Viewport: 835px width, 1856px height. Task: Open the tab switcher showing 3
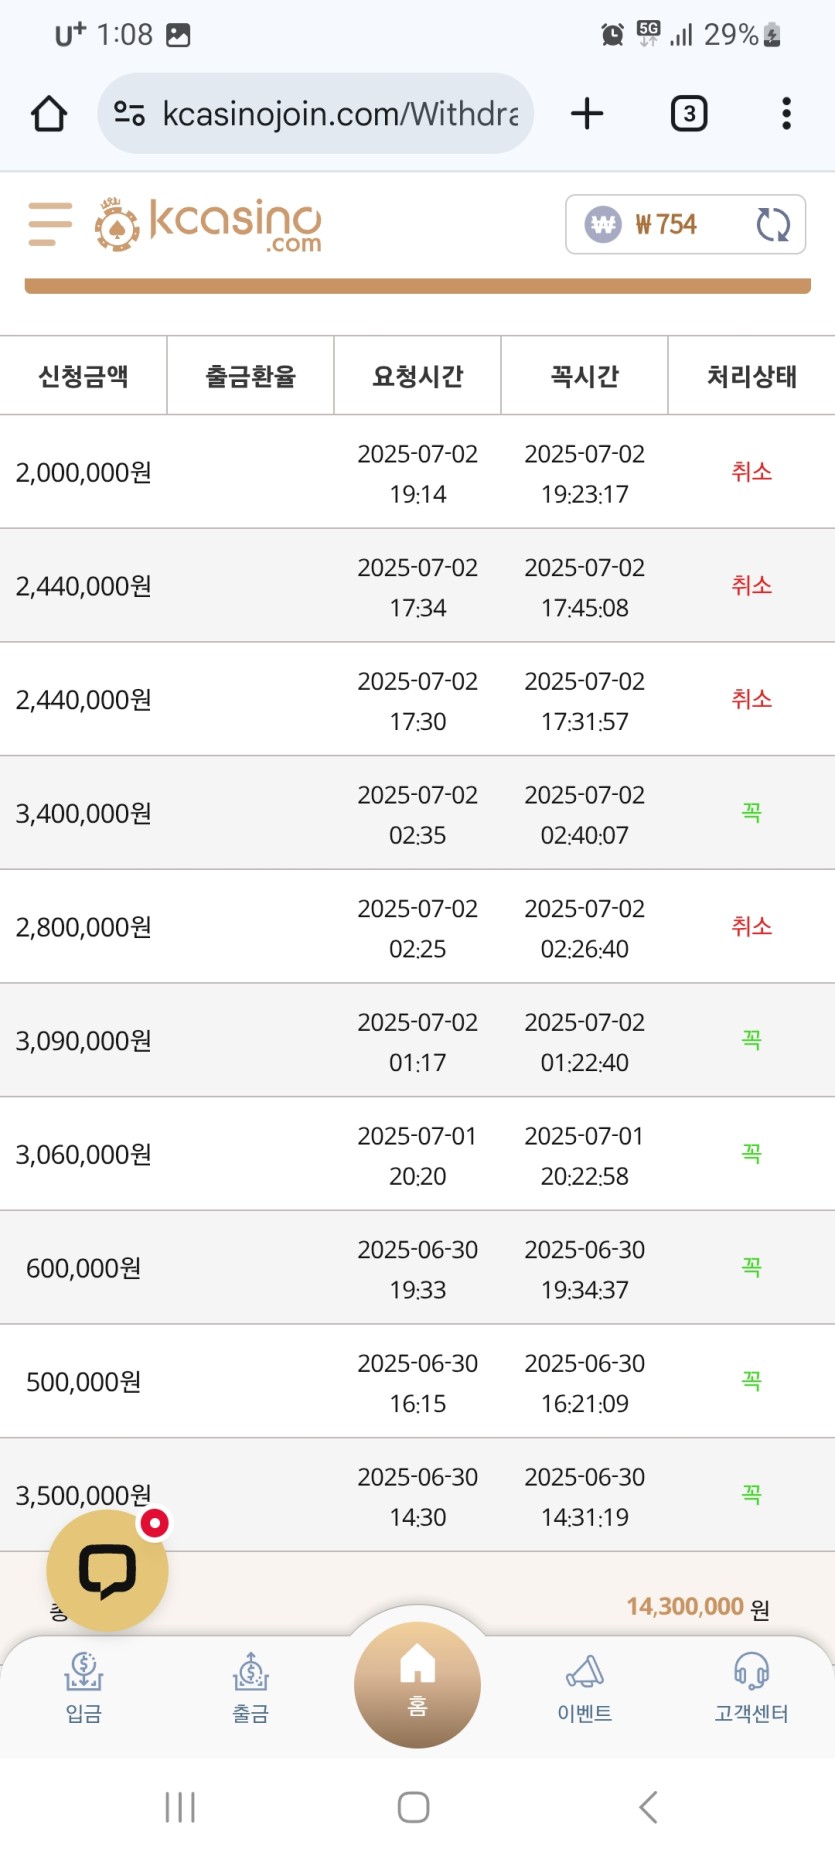(x=689, y=114)
